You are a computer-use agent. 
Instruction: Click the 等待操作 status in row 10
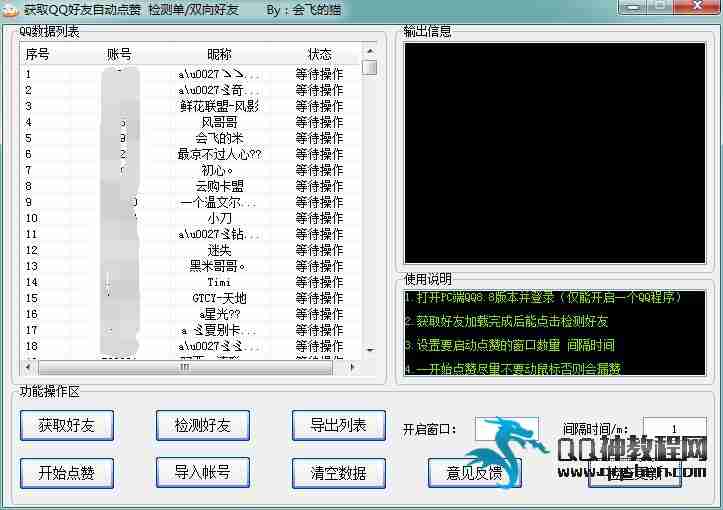tap(319, 218)
